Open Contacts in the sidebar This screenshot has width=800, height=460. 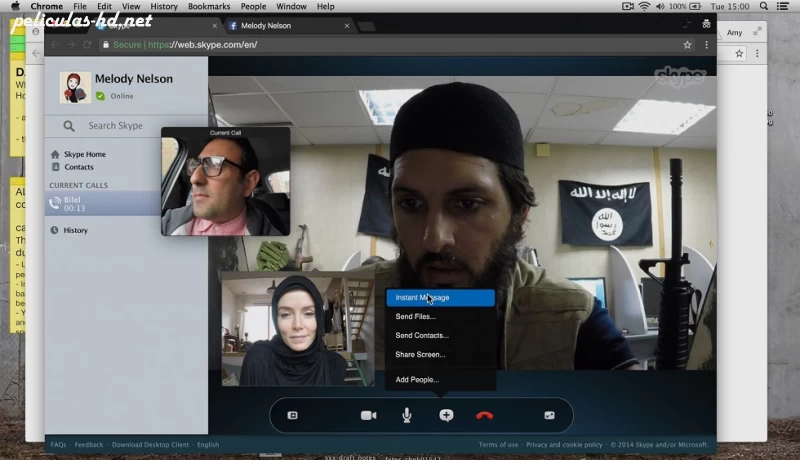pos(78,167)
